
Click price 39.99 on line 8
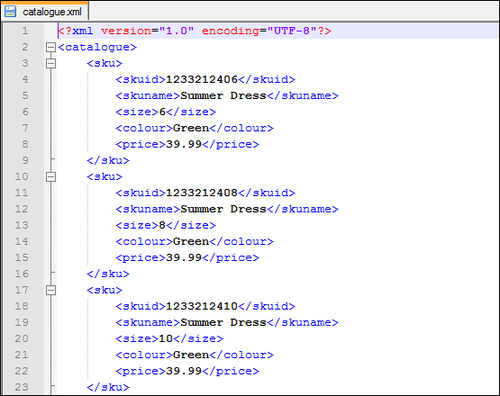coord(184,144)
